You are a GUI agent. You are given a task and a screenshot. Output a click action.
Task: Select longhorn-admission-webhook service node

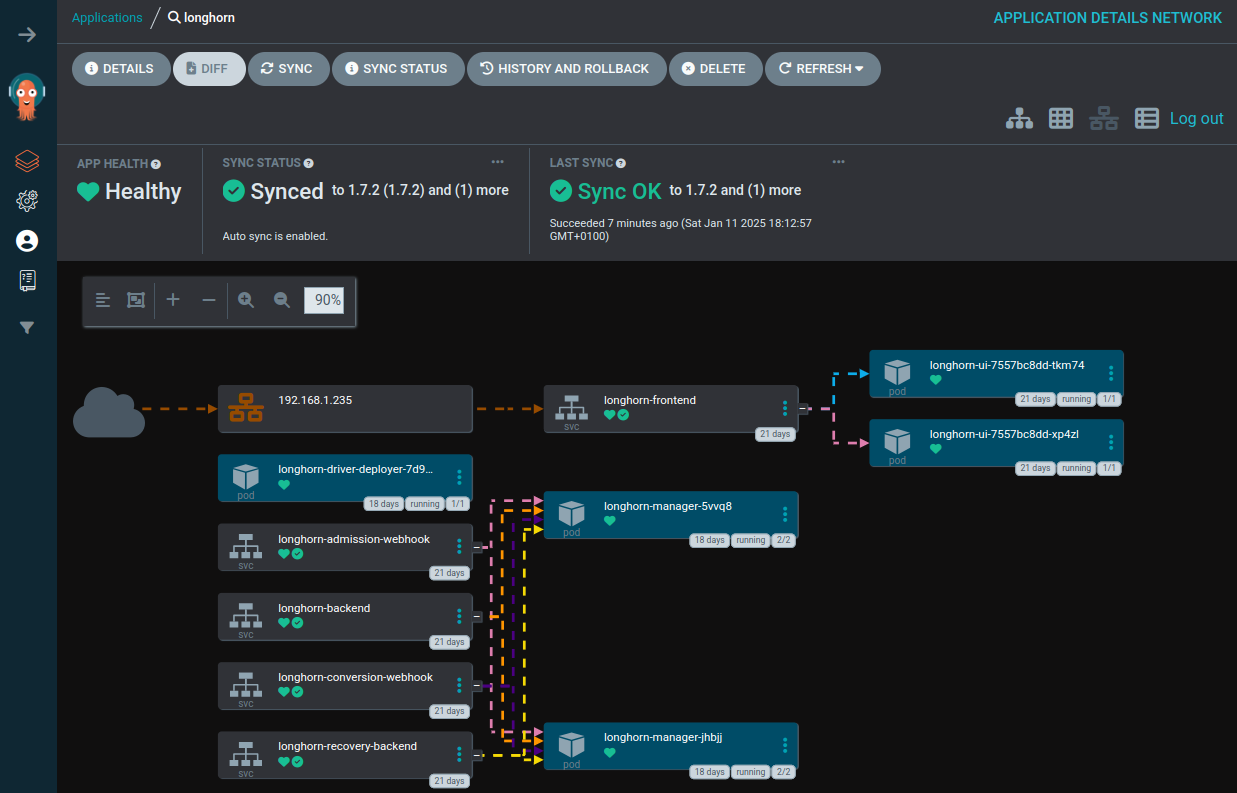(x=345, y=547)
